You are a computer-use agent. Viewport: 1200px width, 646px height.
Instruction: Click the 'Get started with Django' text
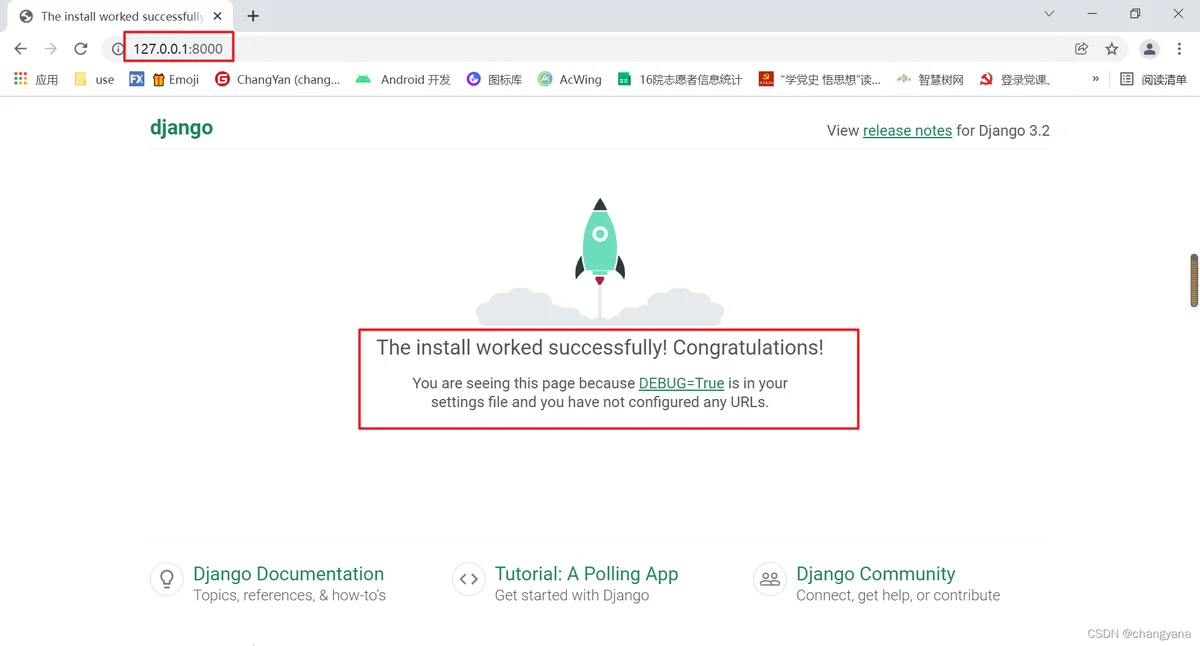[572, 595]
